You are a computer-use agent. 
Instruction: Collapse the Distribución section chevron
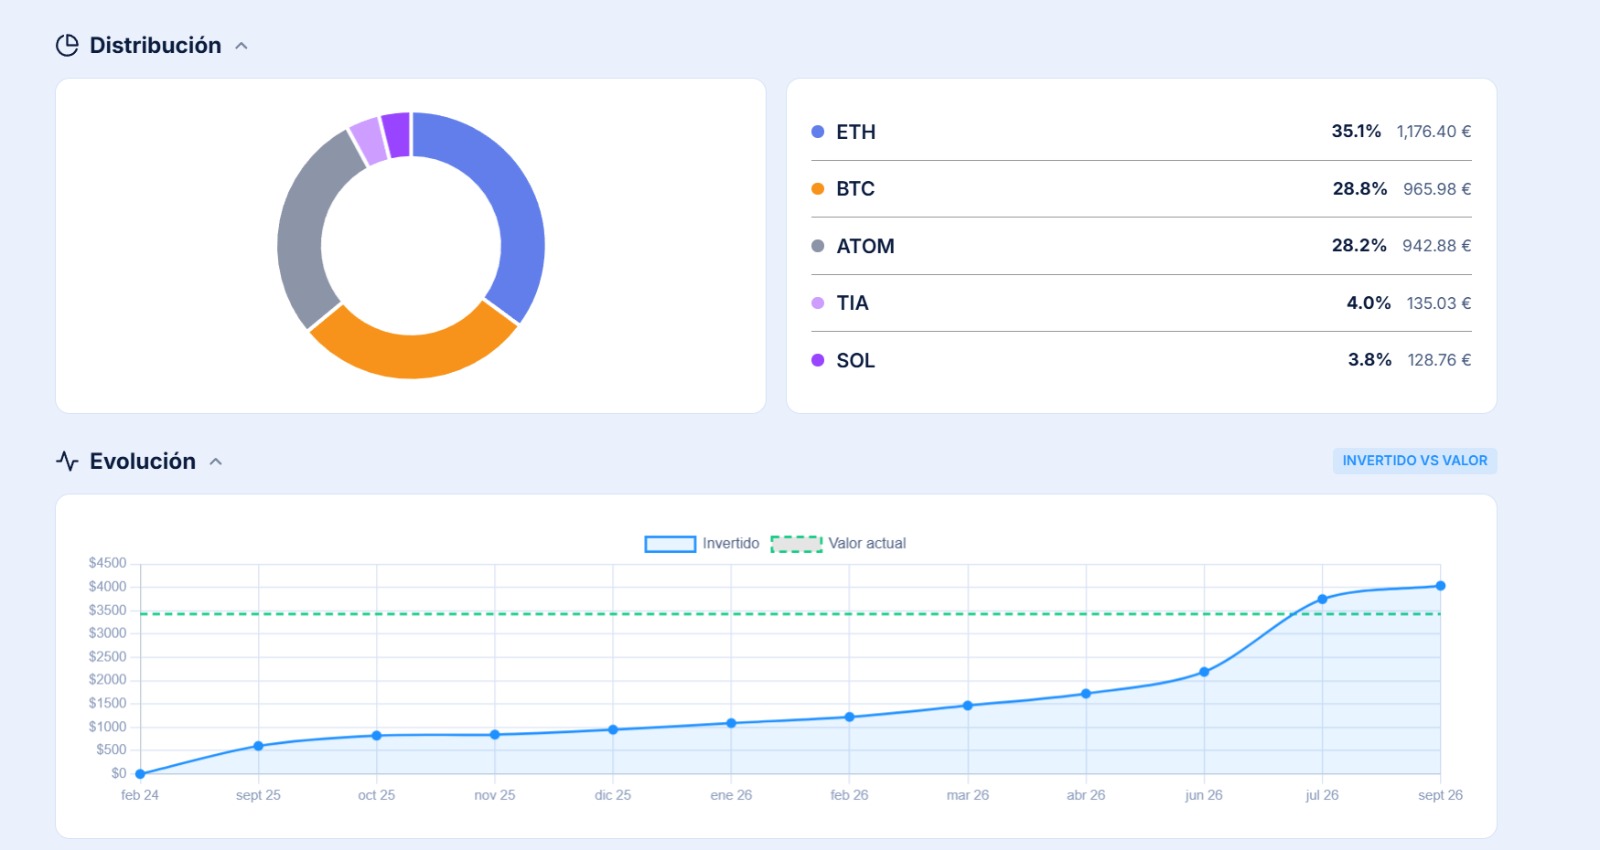click(x=241, y=46)
